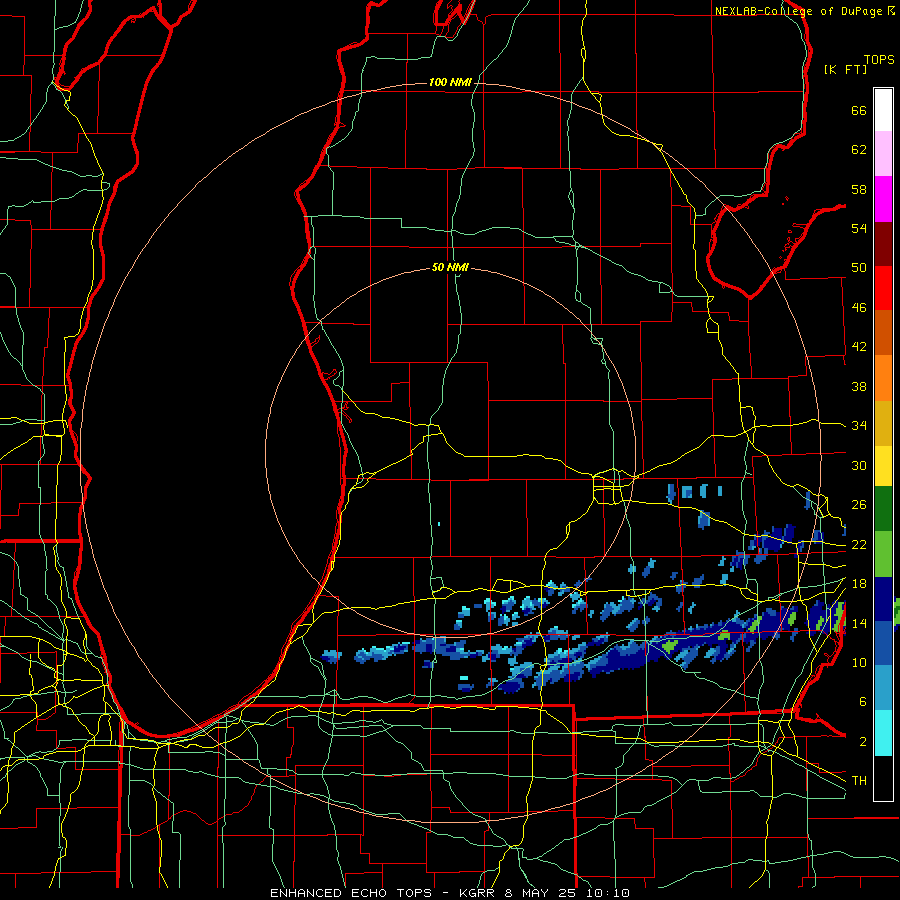The height and width of the screenshot is (900, 900).
Task: Click the legend value '2'
Action: 863,742
